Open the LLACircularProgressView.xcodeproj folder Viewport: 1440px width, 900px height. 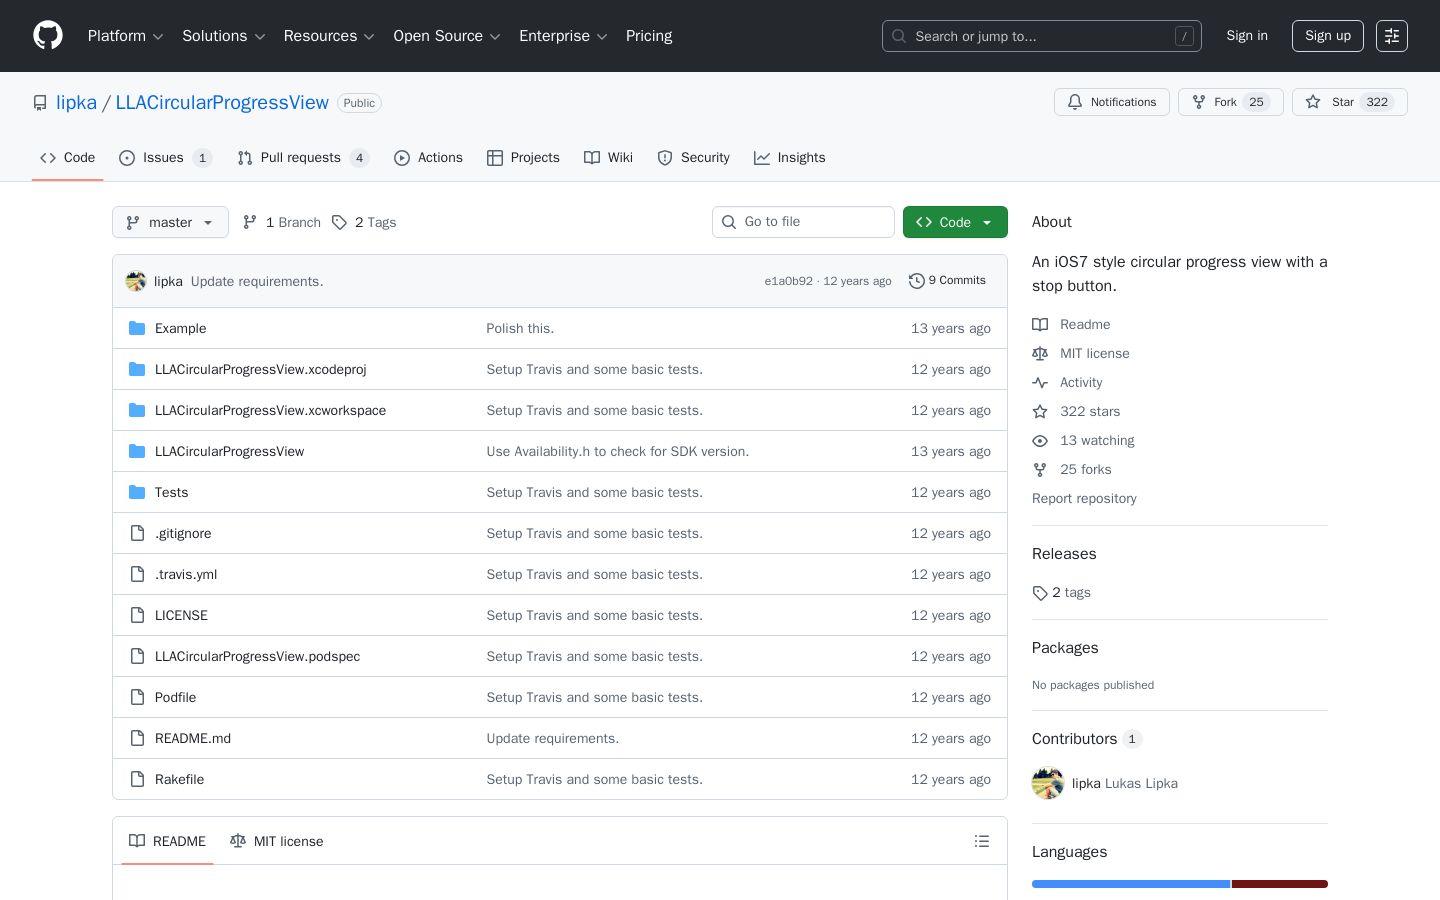[x=260, y=369]
